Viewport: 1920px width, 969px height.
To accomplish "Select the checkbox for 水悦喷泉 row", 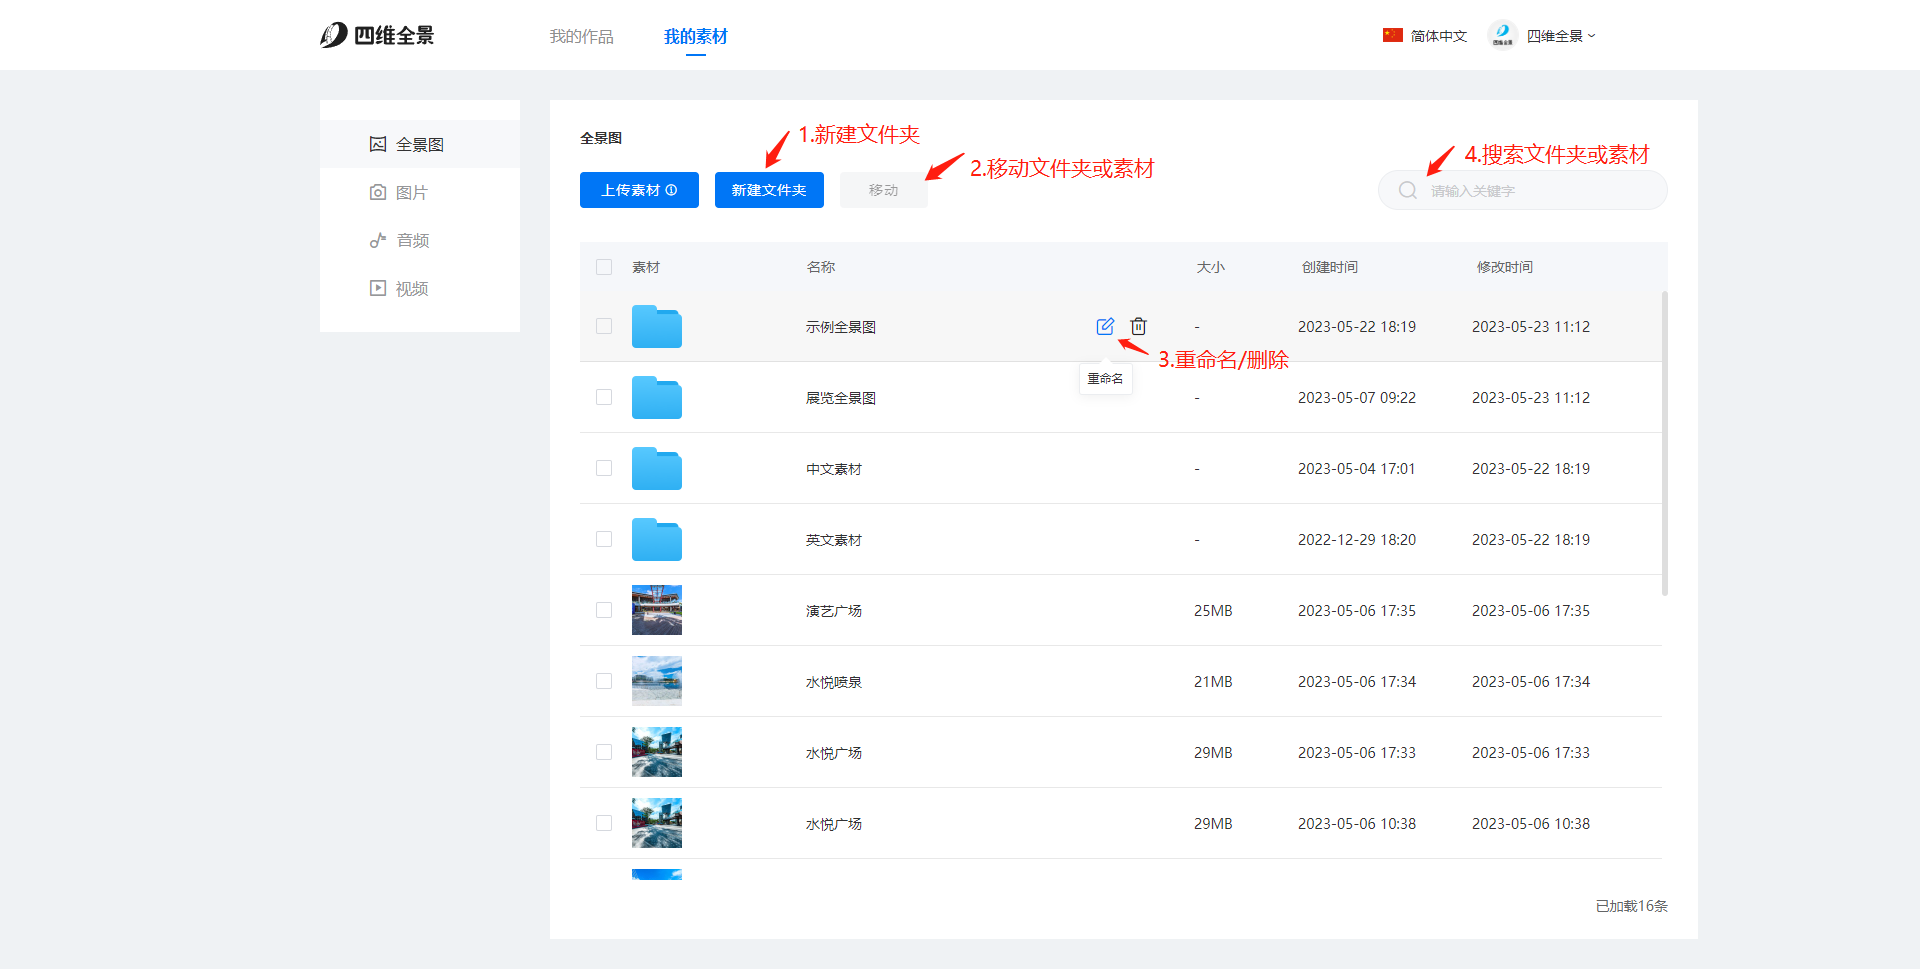I will (x=604, y=681).
